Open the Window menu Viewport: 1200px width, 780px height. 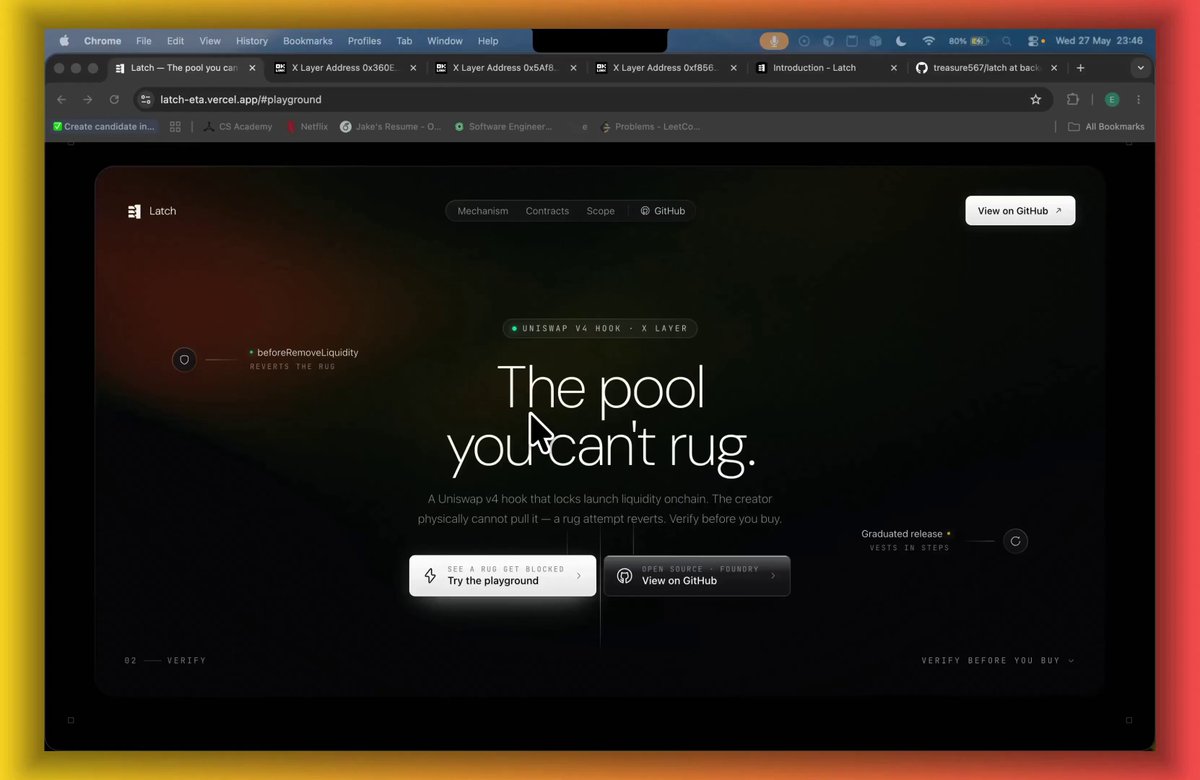click(445, 41)
